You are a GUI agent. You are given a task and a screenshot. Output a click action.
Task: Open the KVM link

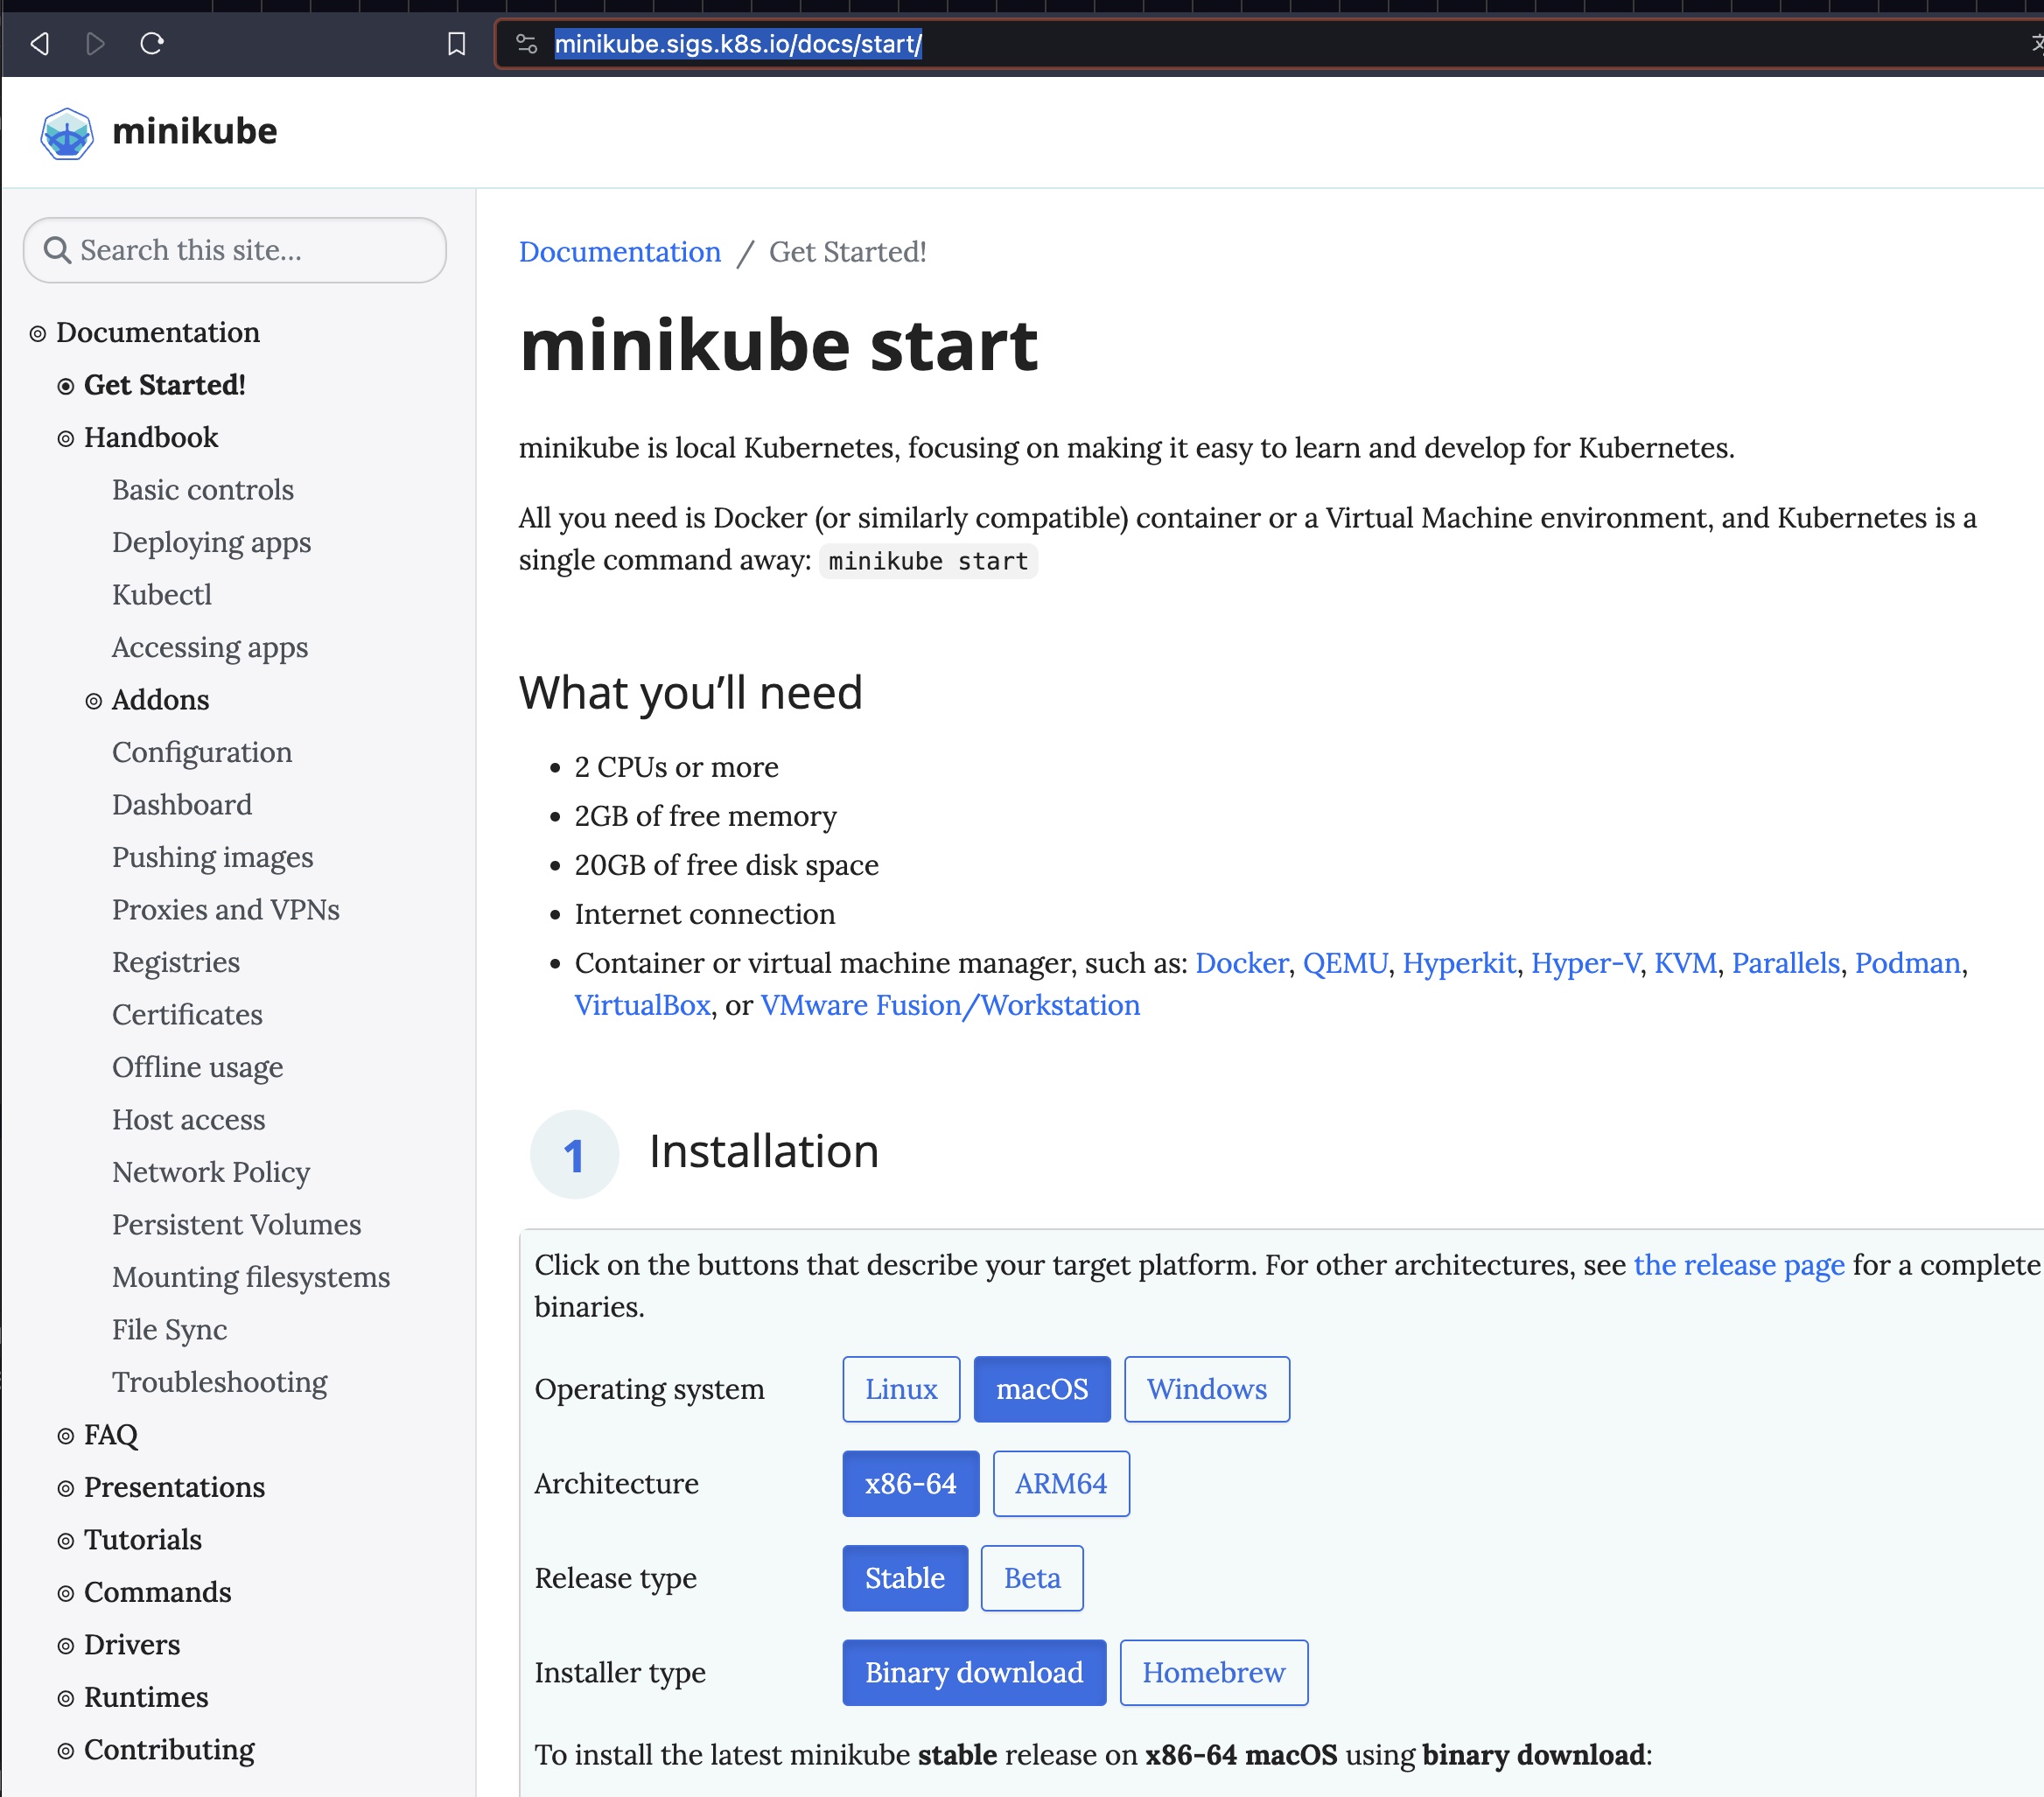(1685, 963)
